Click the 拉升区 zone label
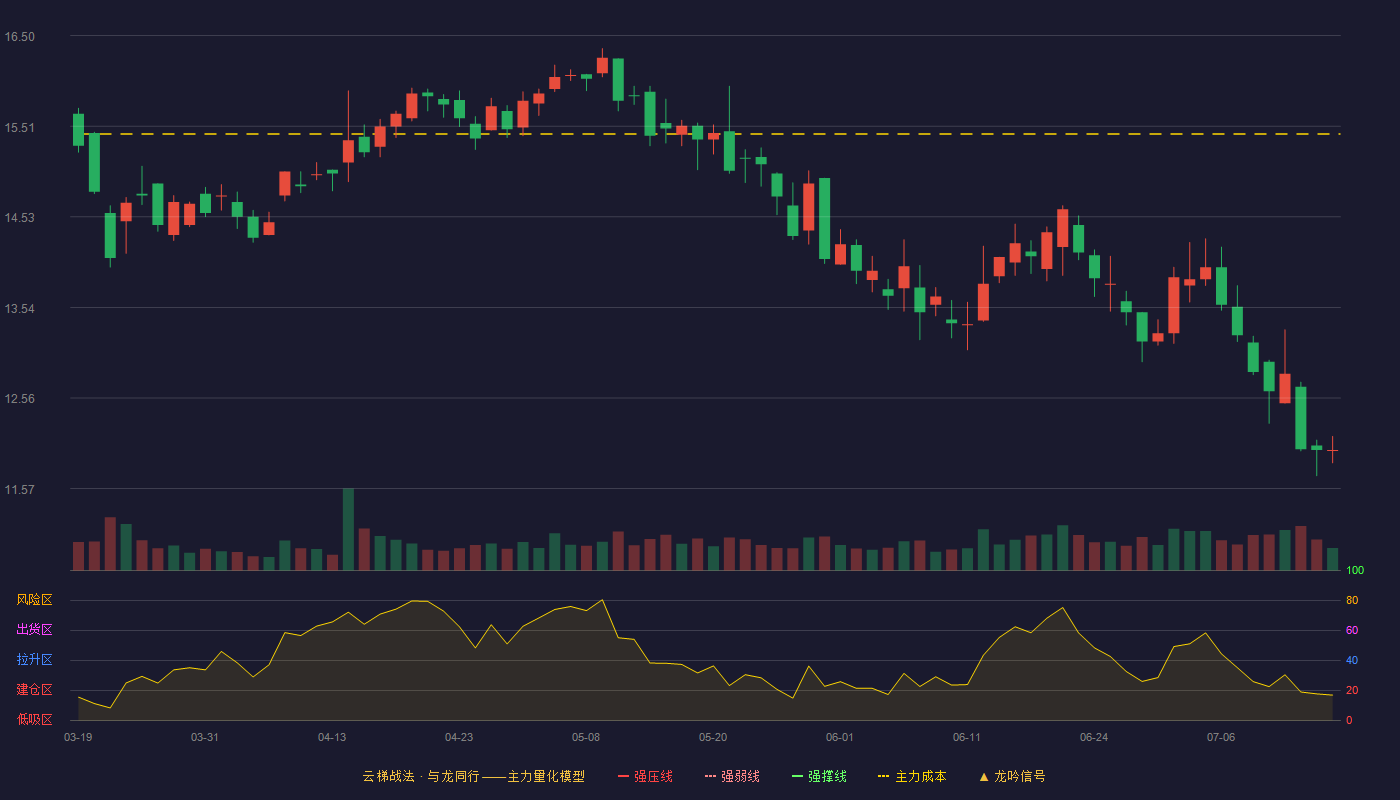 34,660
